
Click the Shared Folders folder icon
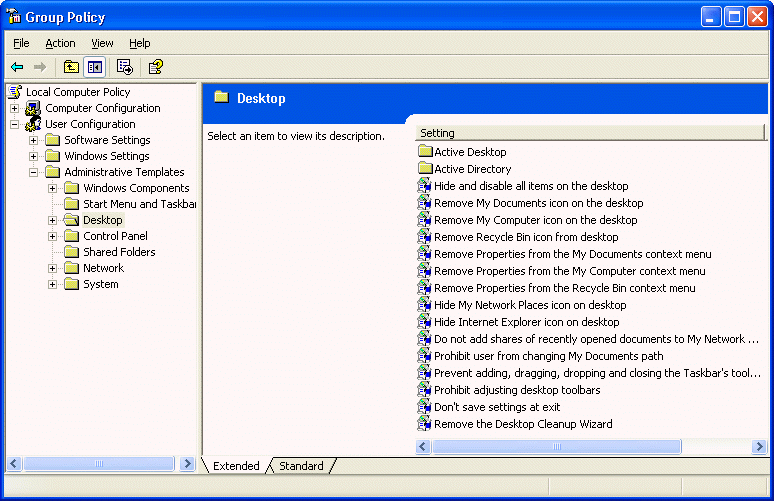(72, 252)
